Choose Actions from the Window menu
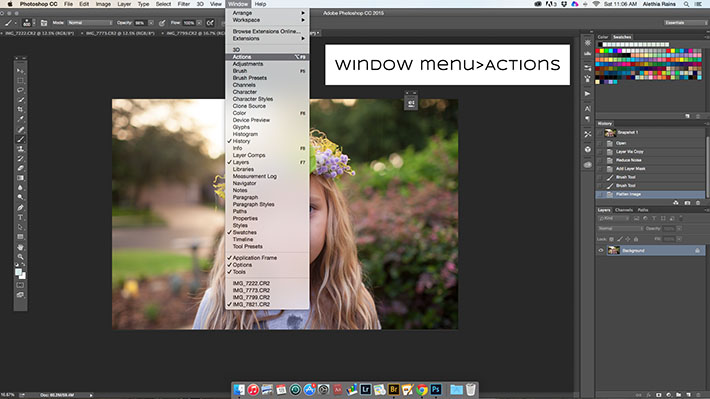The image size is (710, 399). [267, 57]
